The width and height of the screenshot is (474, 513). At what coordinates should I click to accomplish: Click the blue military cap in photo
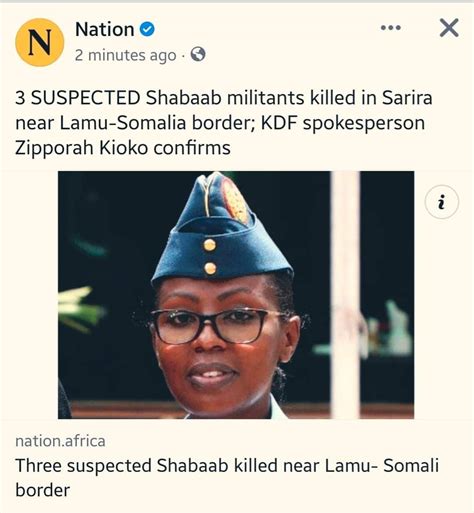click(x=222, y=231)
